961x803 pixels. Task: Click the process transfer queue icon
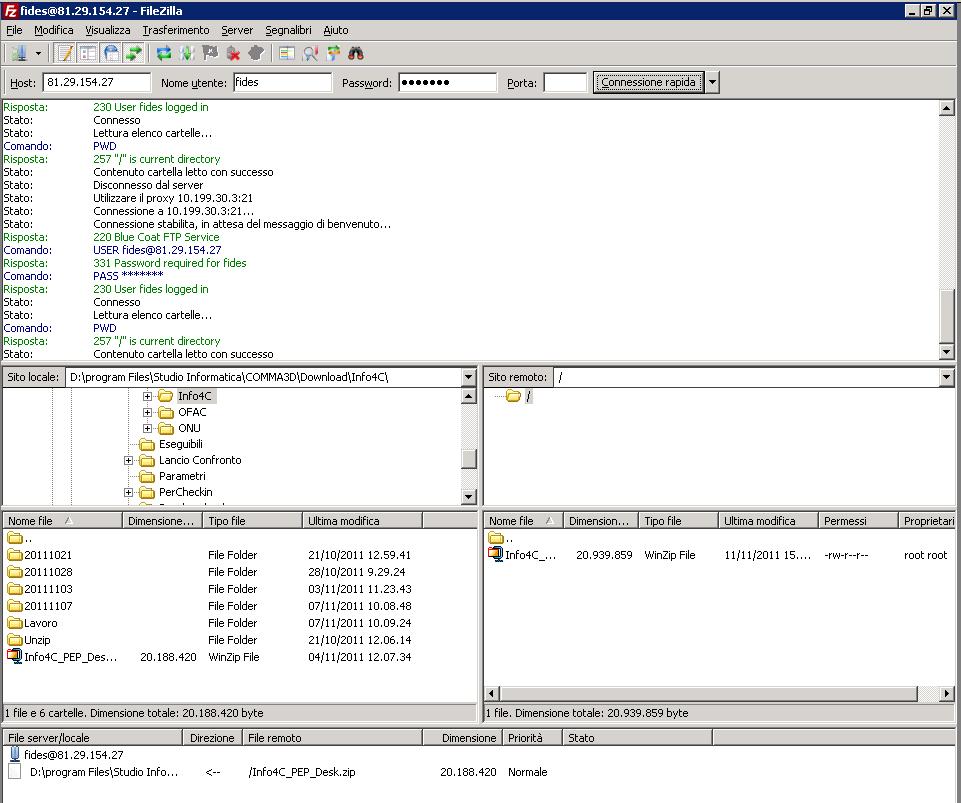tap(187, 53)
